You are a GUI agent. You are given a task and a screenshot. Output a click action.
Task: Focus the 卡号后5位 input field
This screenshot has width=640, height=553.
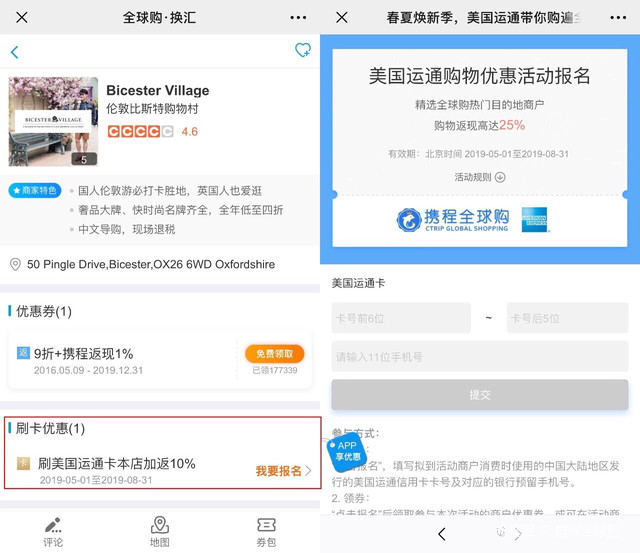pyautogui.click(x=567, y=318)
